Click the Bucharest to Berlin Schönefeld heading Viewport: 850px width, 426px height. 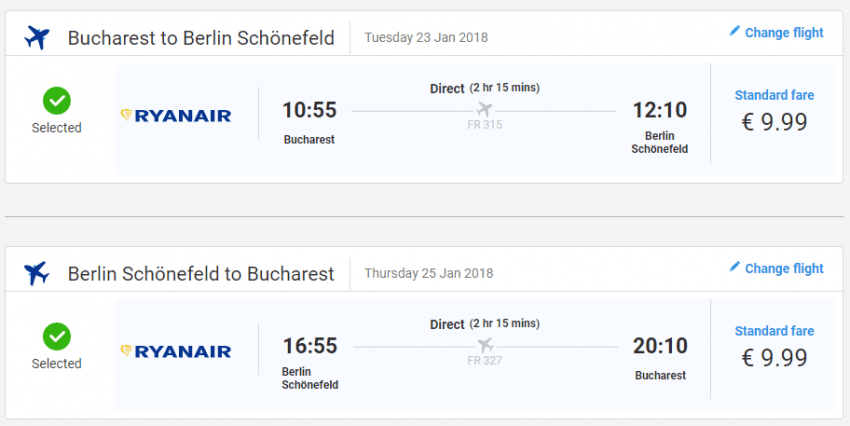coord(201,38)
